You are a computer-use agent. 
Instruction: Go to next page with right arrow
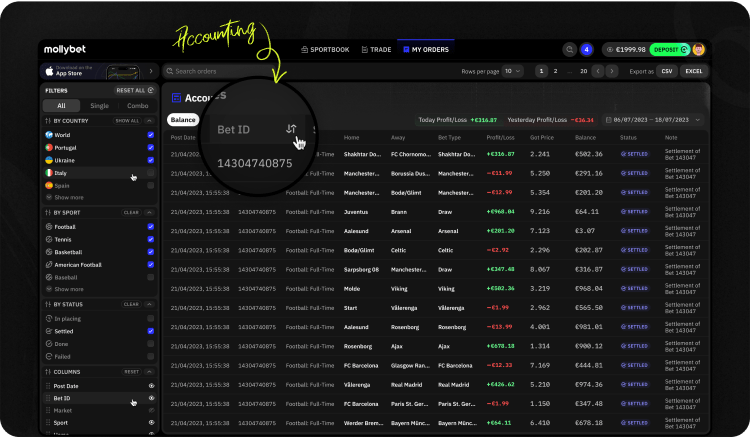point(614,71)
